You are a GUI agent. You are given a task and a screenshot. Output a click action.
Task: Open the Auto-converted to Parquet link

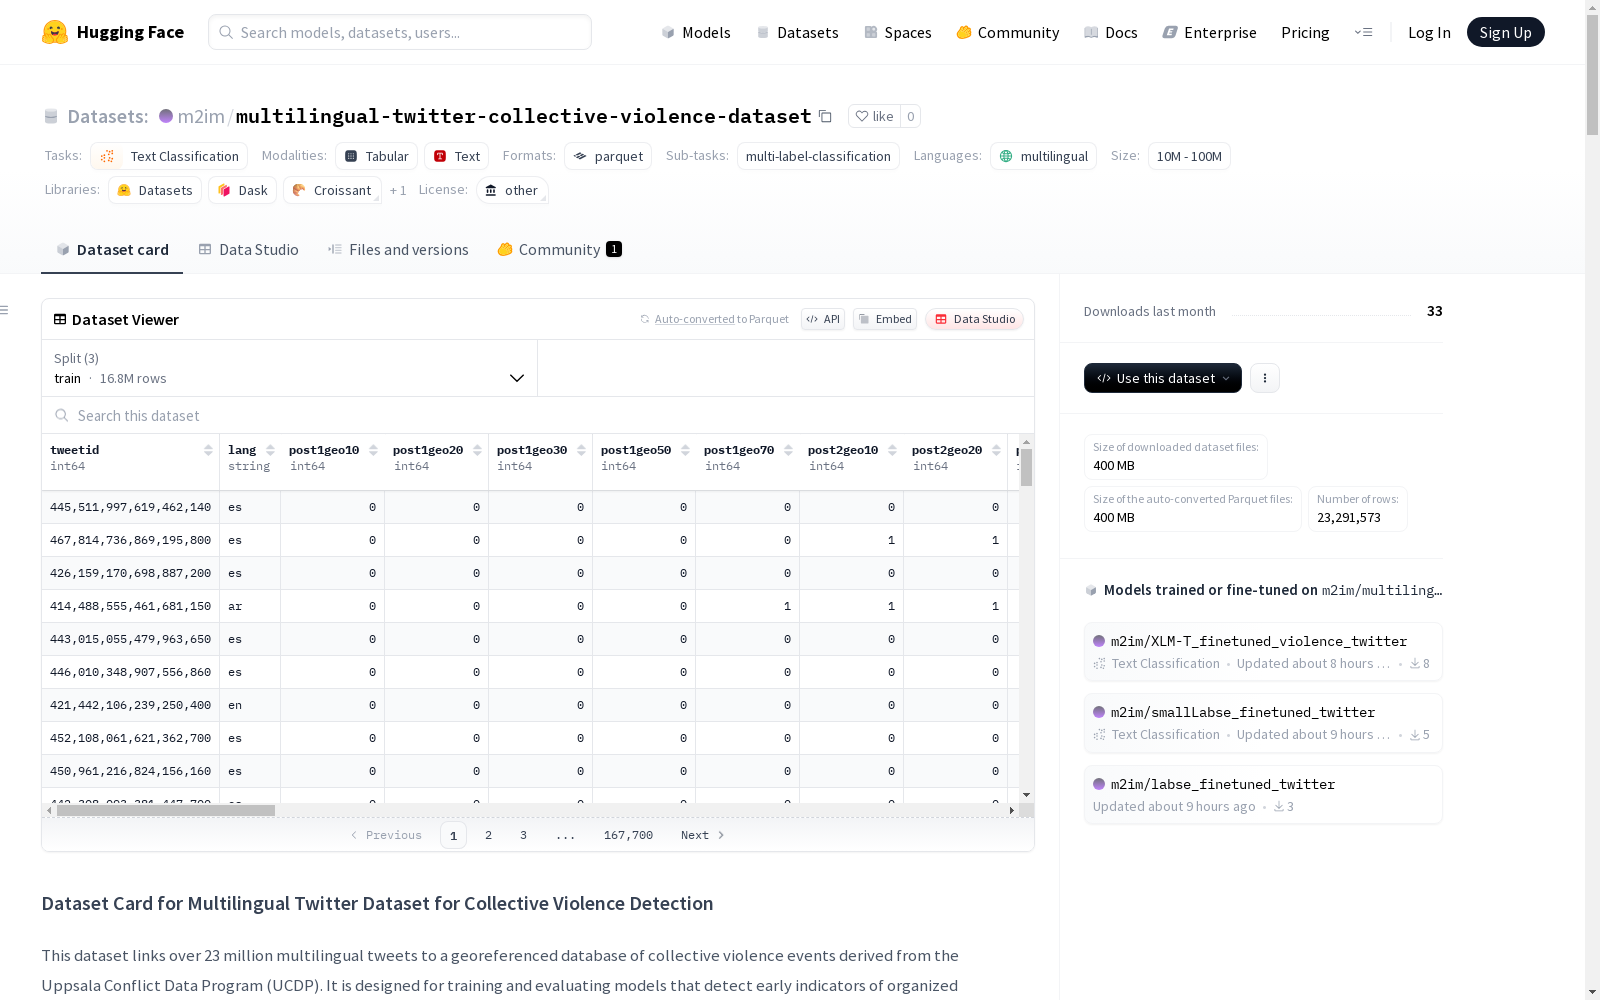(x=694, y=319)
